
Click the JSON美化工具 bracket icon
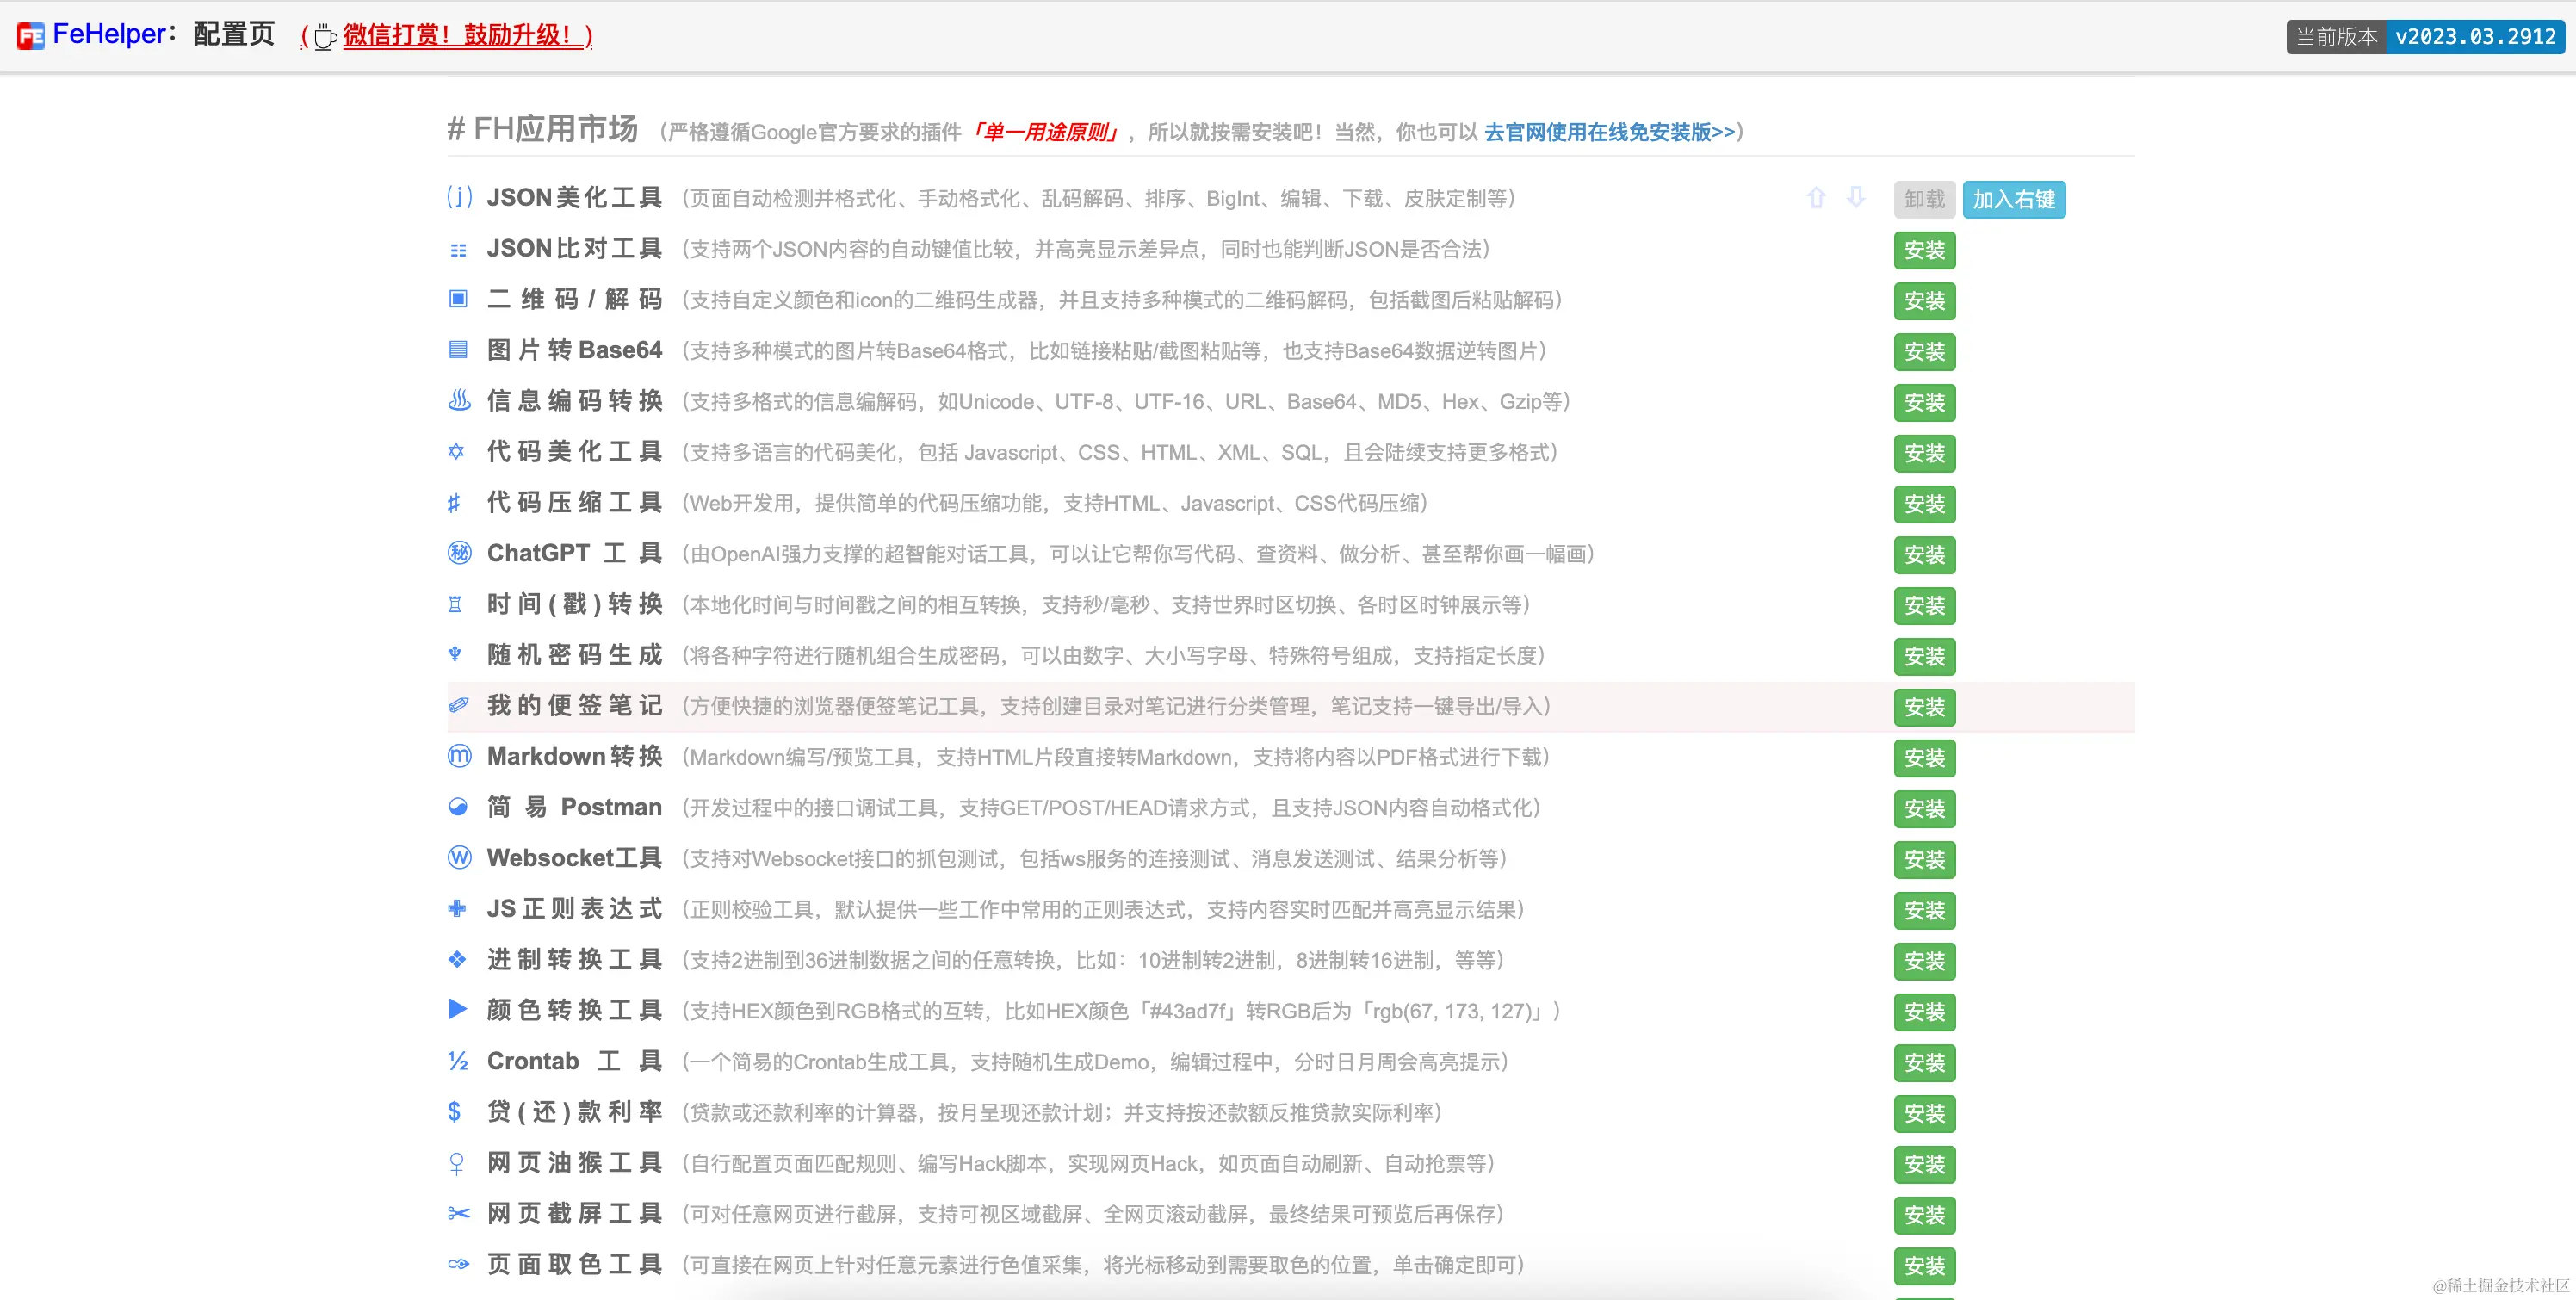[x=459, y=197]
